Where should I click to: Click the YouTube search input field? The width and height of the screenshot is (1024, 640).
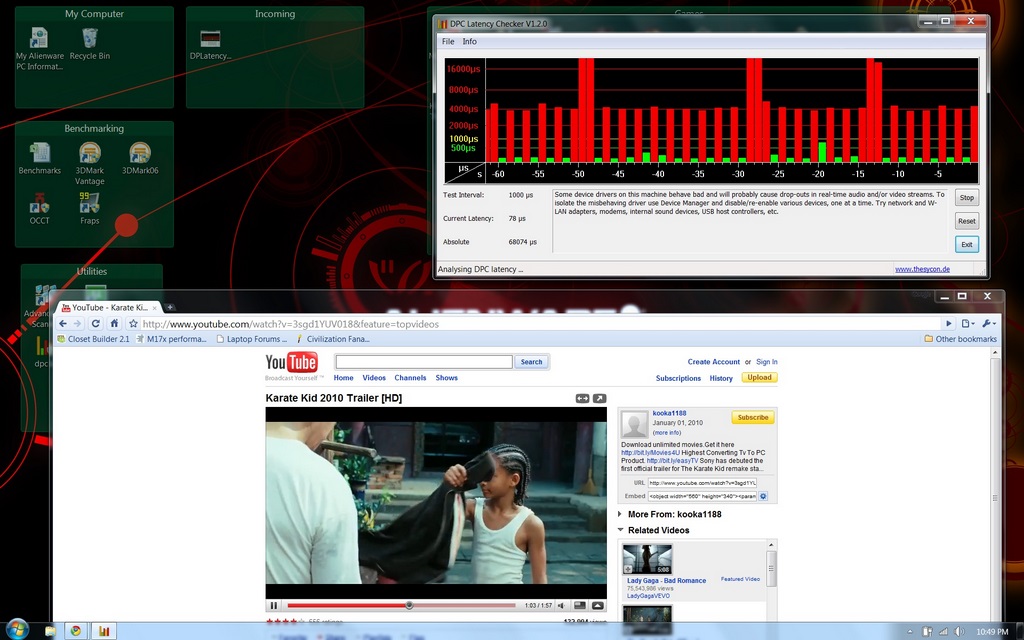click(424, 362)
